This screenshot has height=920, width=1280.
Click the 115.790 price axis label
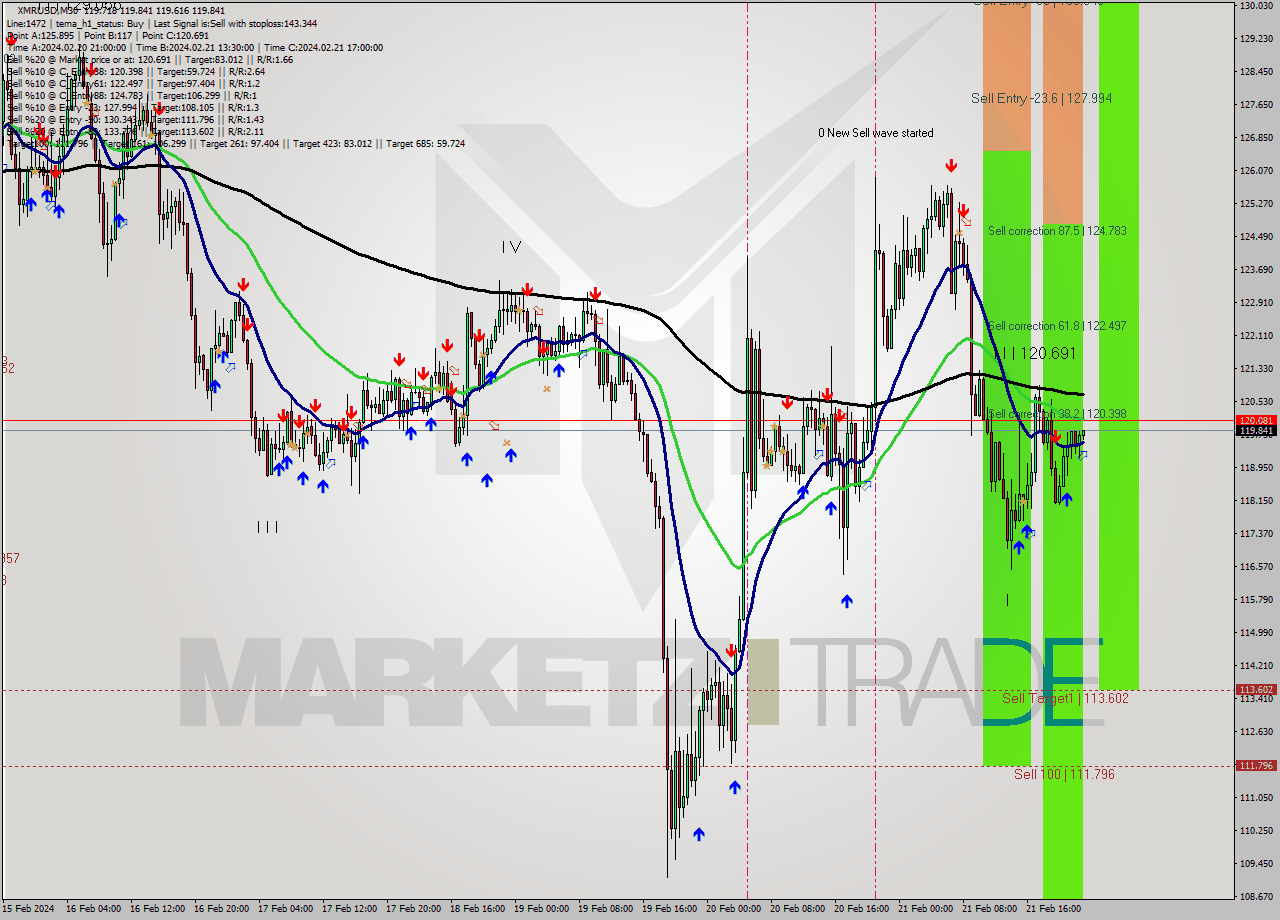(1255, 599)
